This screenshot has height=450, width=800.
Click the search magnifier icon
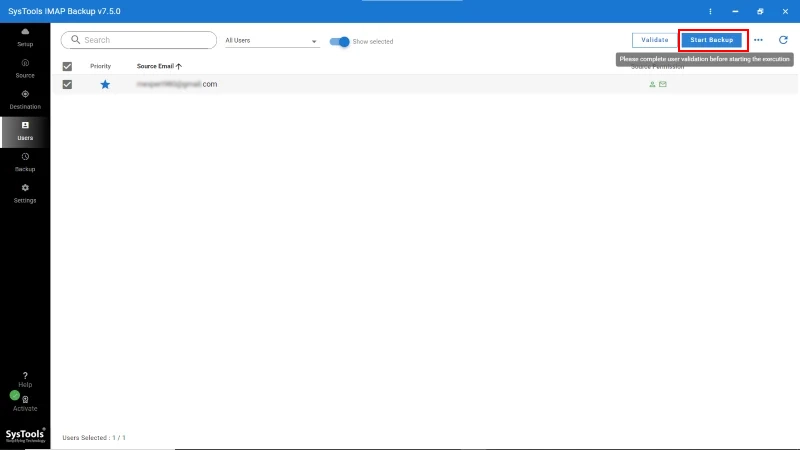pos(76,40)
